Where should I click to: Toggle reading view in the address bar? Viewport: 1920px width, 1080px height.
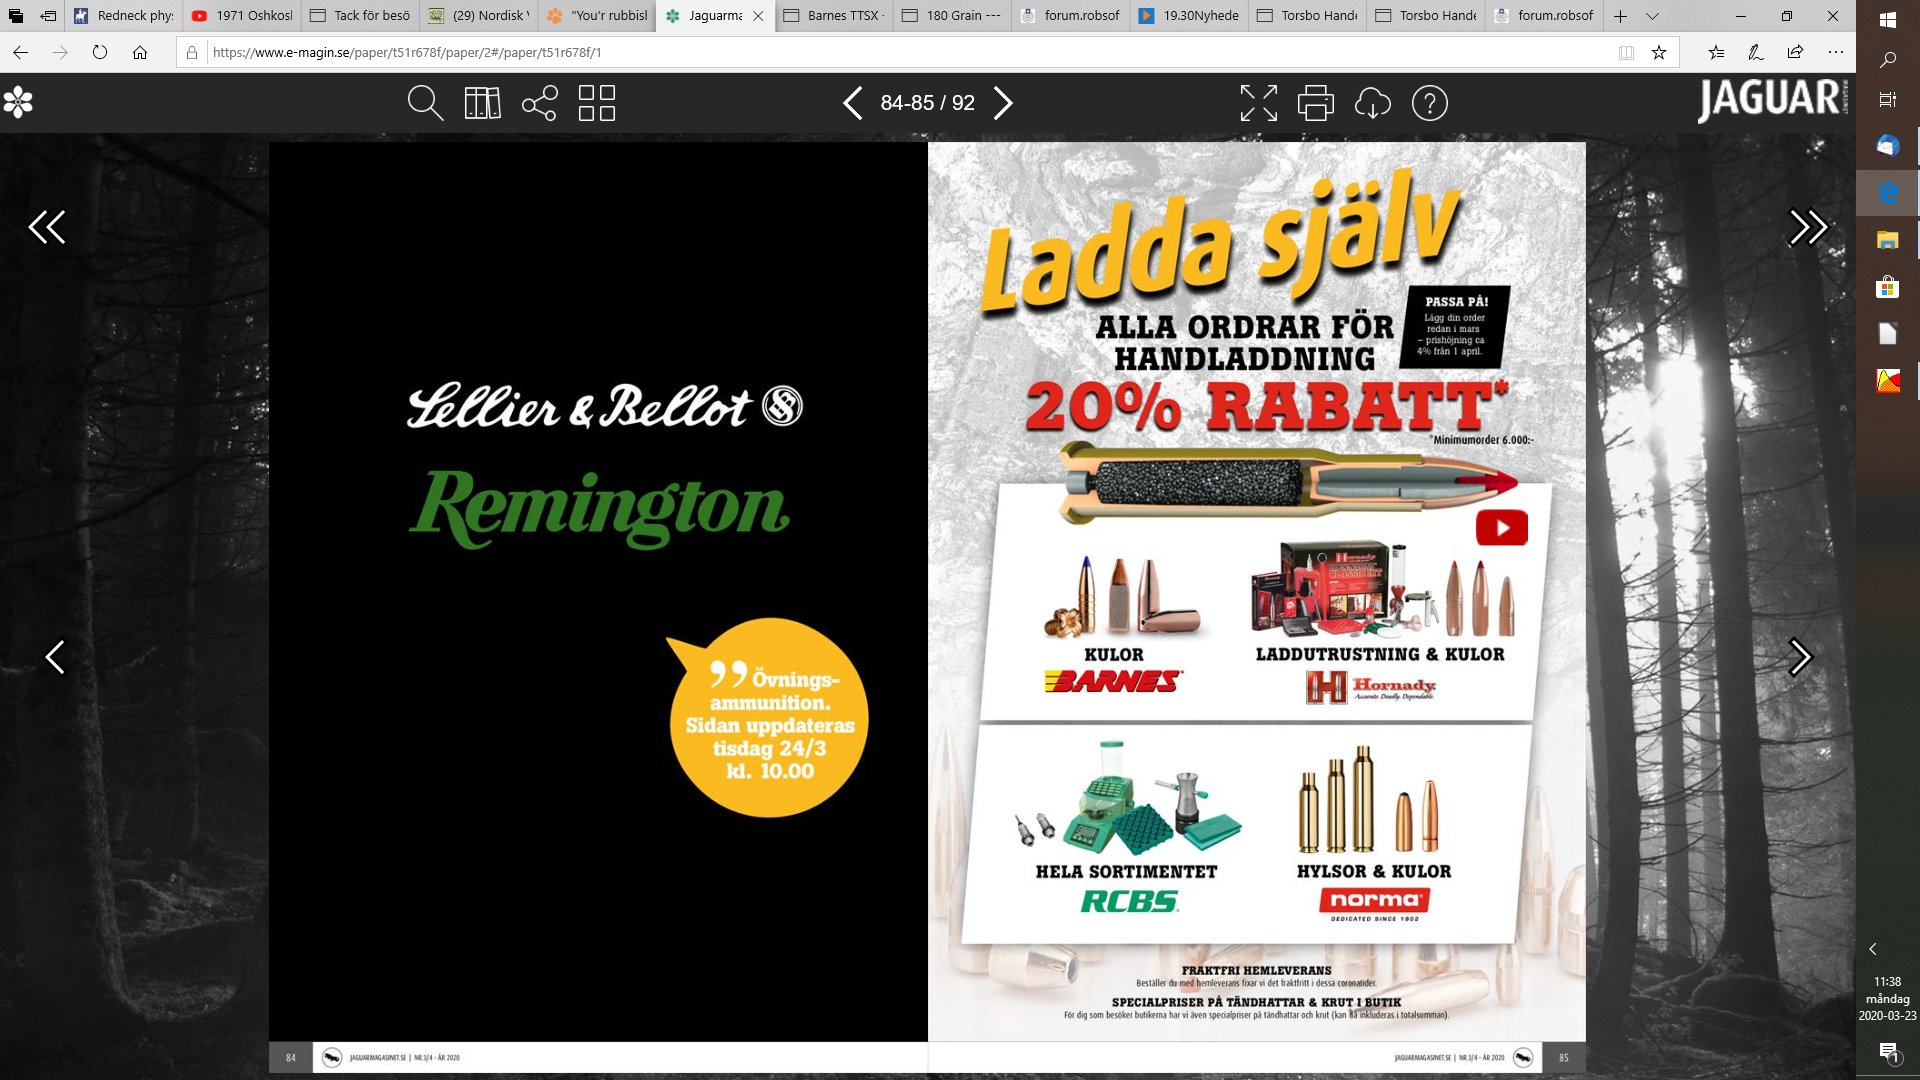(1626, 53)
